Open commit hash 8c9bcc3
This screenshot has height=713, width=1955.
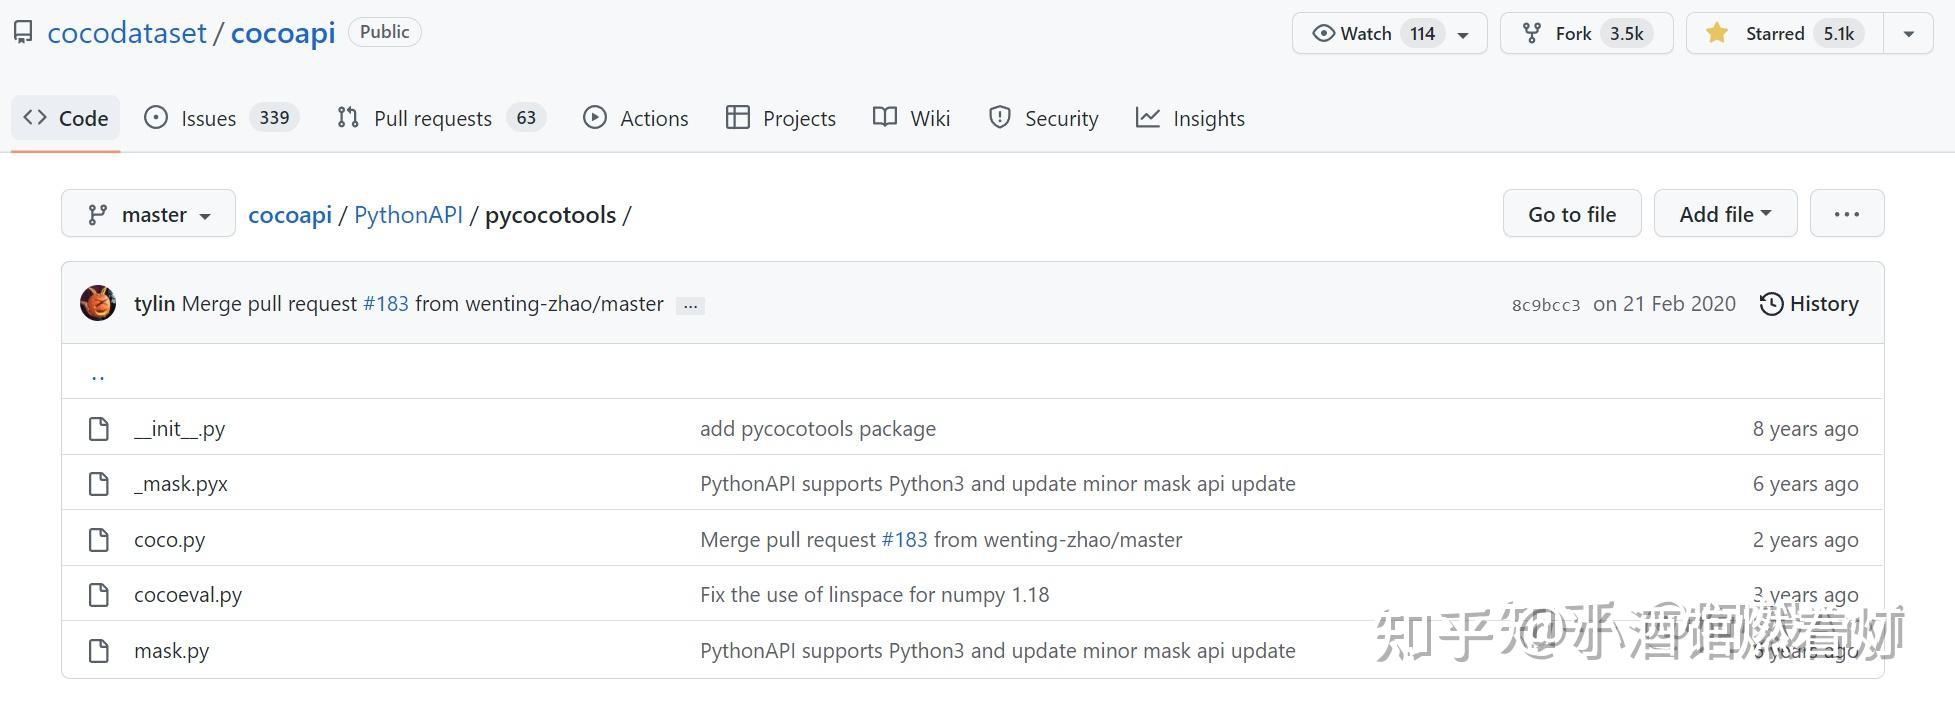click(x=1545, y=305)
